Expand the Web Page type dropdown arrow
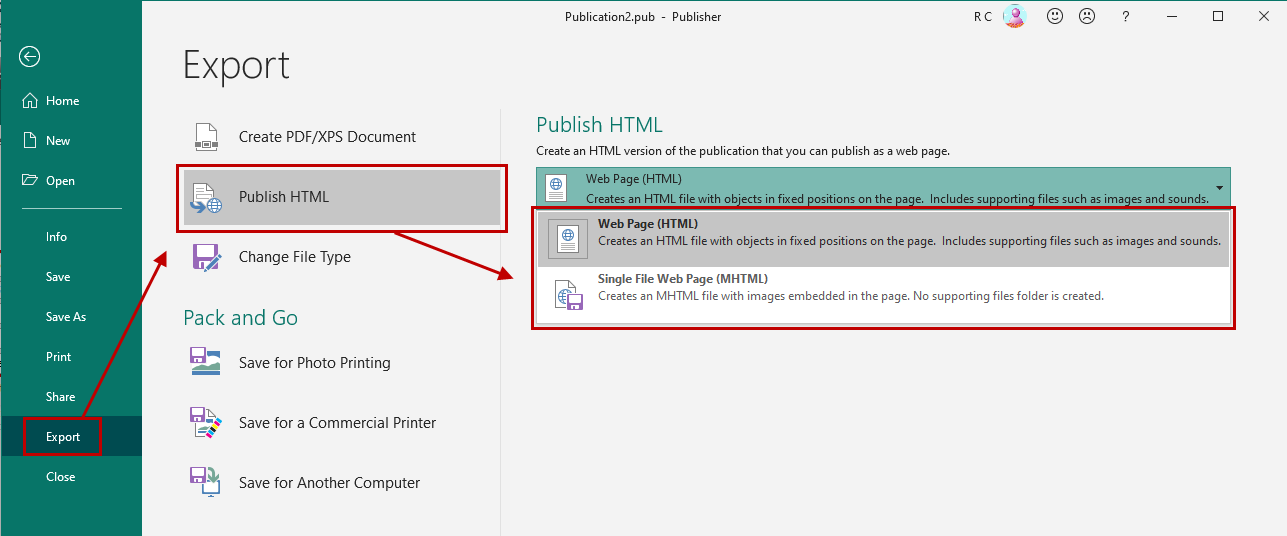Viewport: 1287px width, 536px height. click(1219, 187)
